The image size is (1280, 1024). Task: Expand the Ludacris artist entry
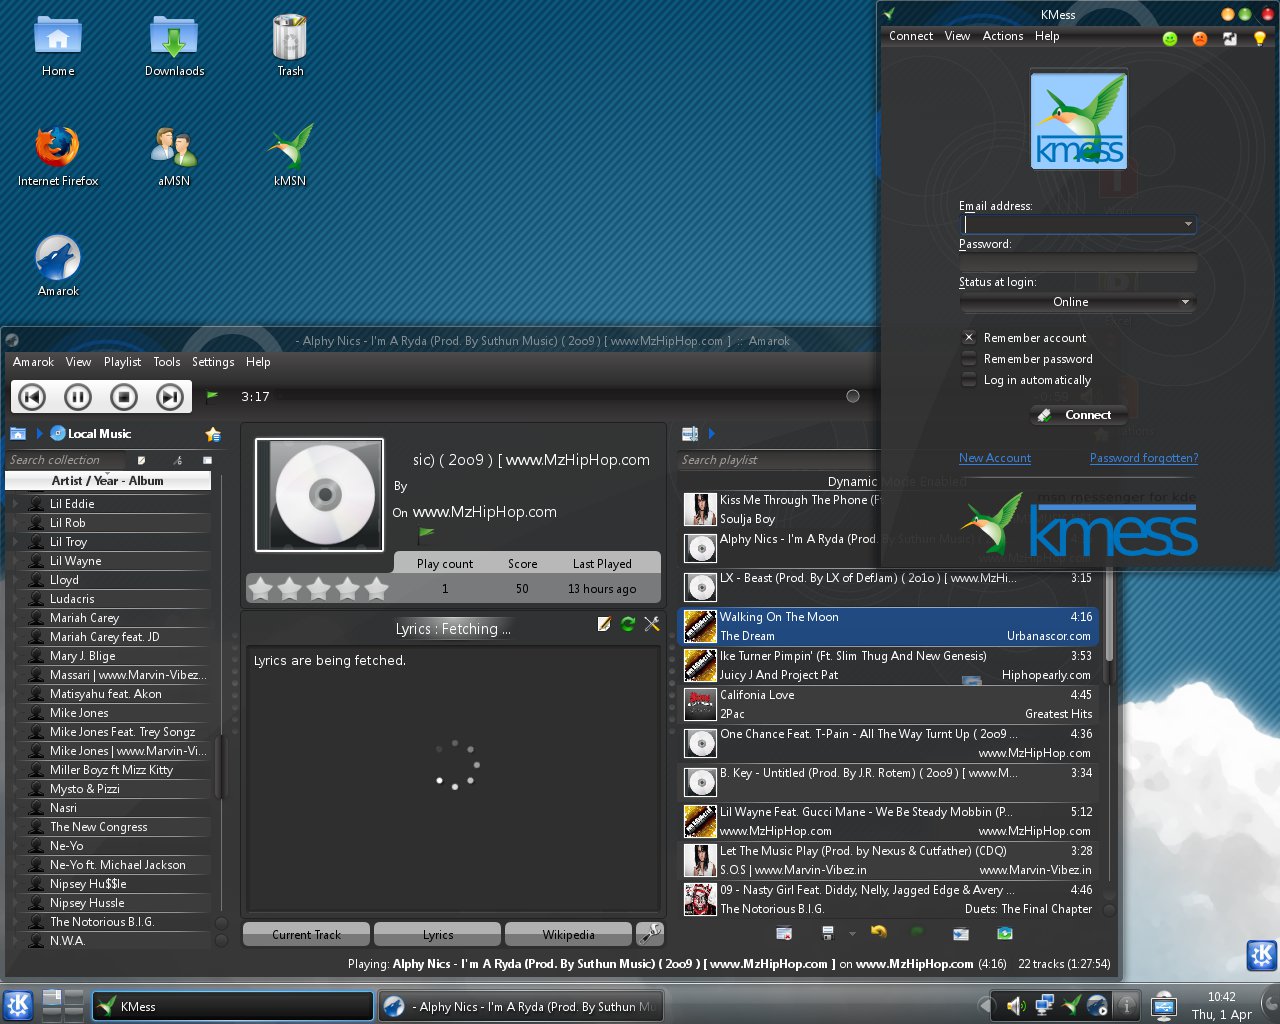point(16,599)
